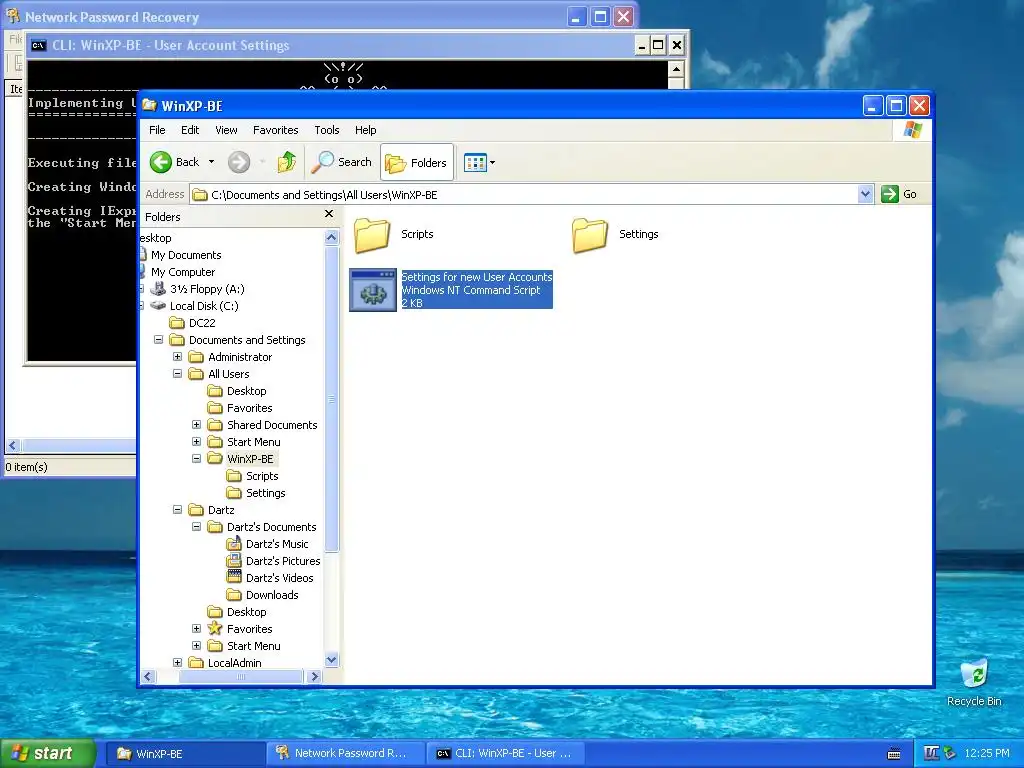Expand Start Menu node under All Users

coord(197,441)
